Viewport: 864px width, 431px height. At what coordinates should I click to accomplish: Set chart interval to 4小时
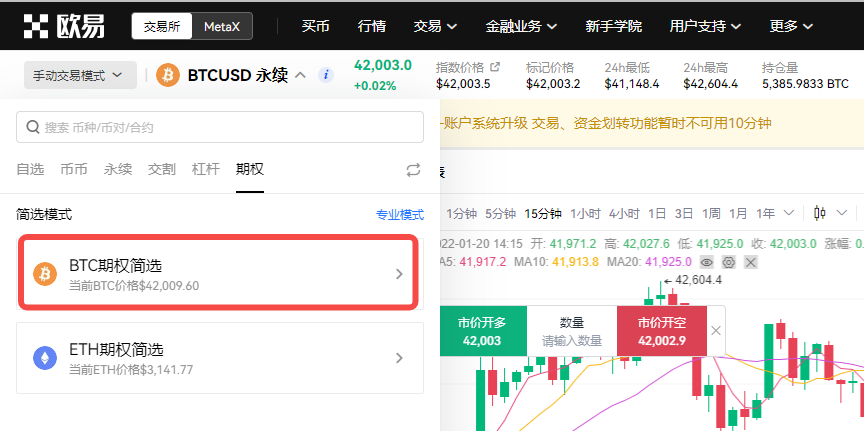coord(624,213)
